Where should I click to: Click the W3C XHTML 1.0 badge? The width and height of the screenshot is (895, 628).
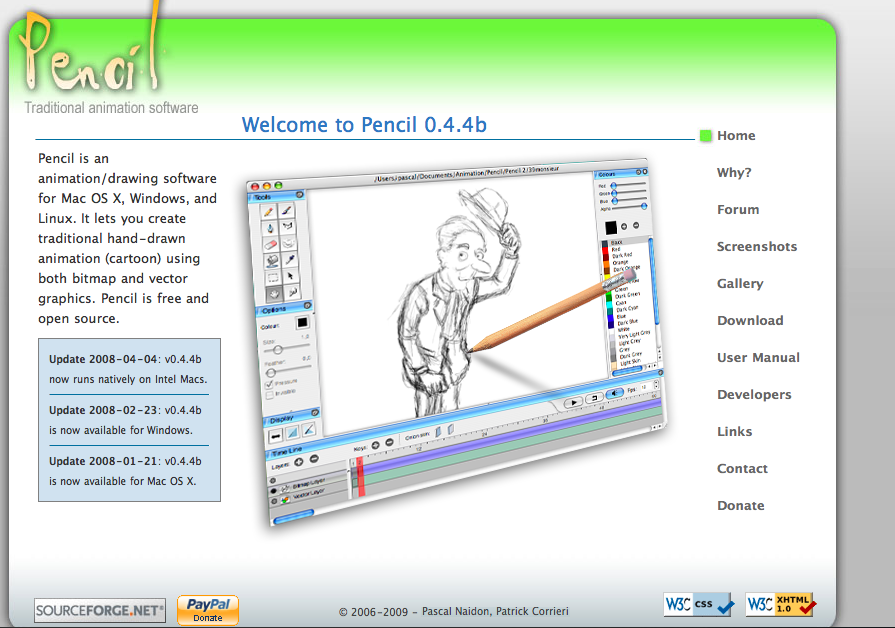tap(780, 604)
